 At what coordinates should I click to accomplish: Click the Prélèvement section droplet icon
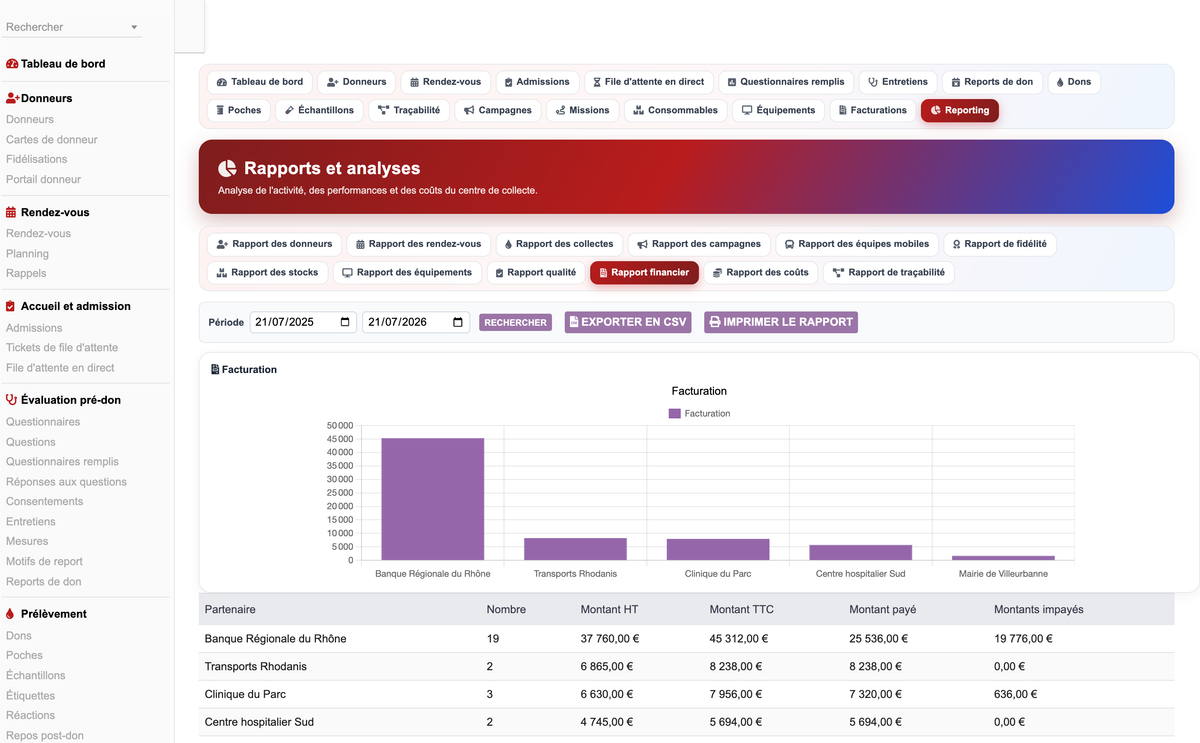pos(10,614)
